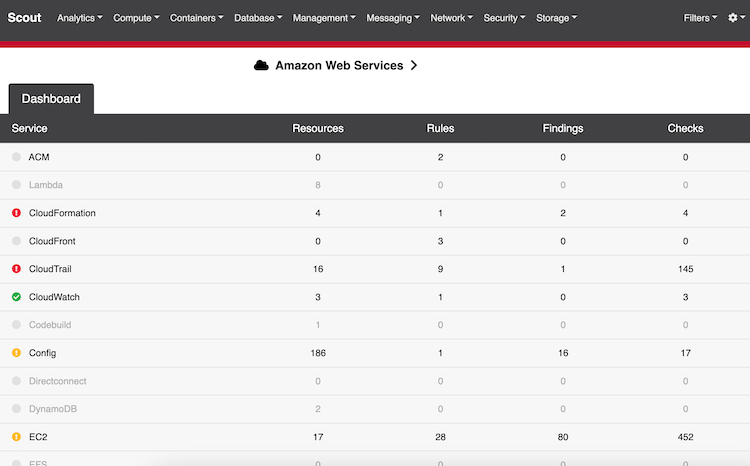Viewport: 750px width, 466px height.
Task: Open the Security dropdown menu
Action: (504, 18)
